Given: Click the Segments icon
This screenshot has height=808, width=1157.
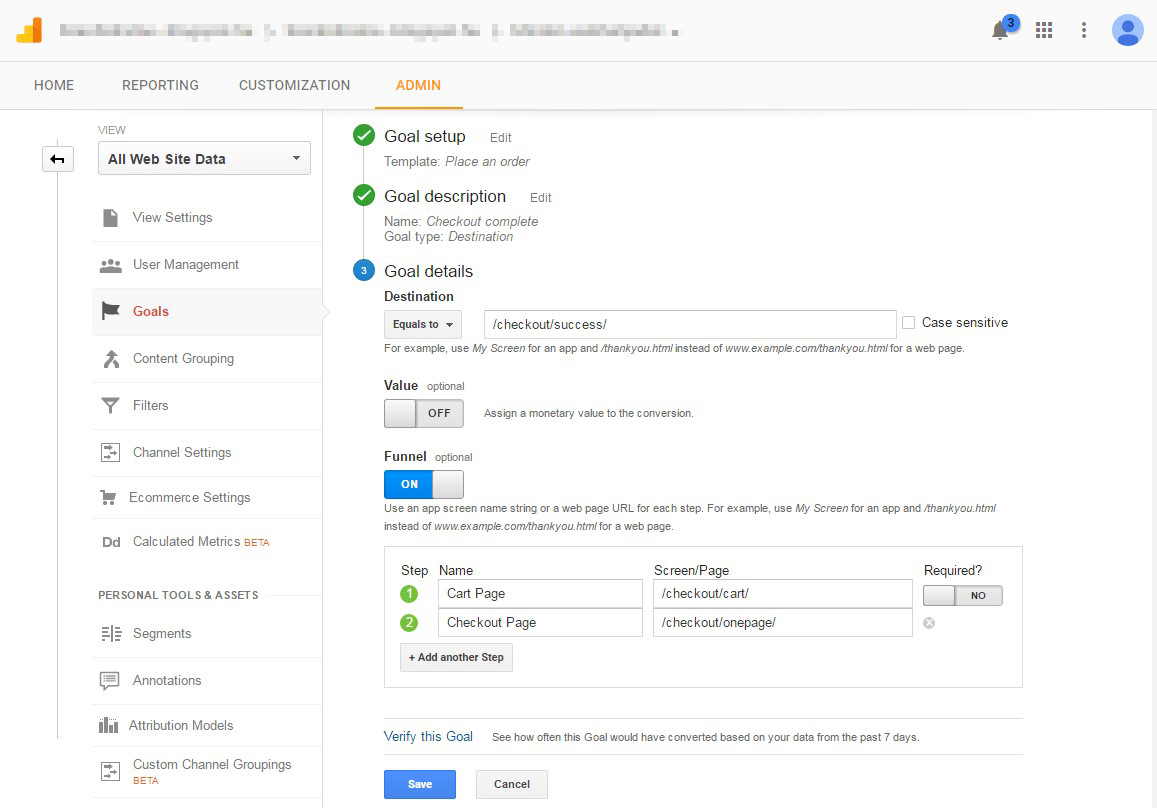Looking at the screenshot, I should pyautogui.click(x=111, y=634).
